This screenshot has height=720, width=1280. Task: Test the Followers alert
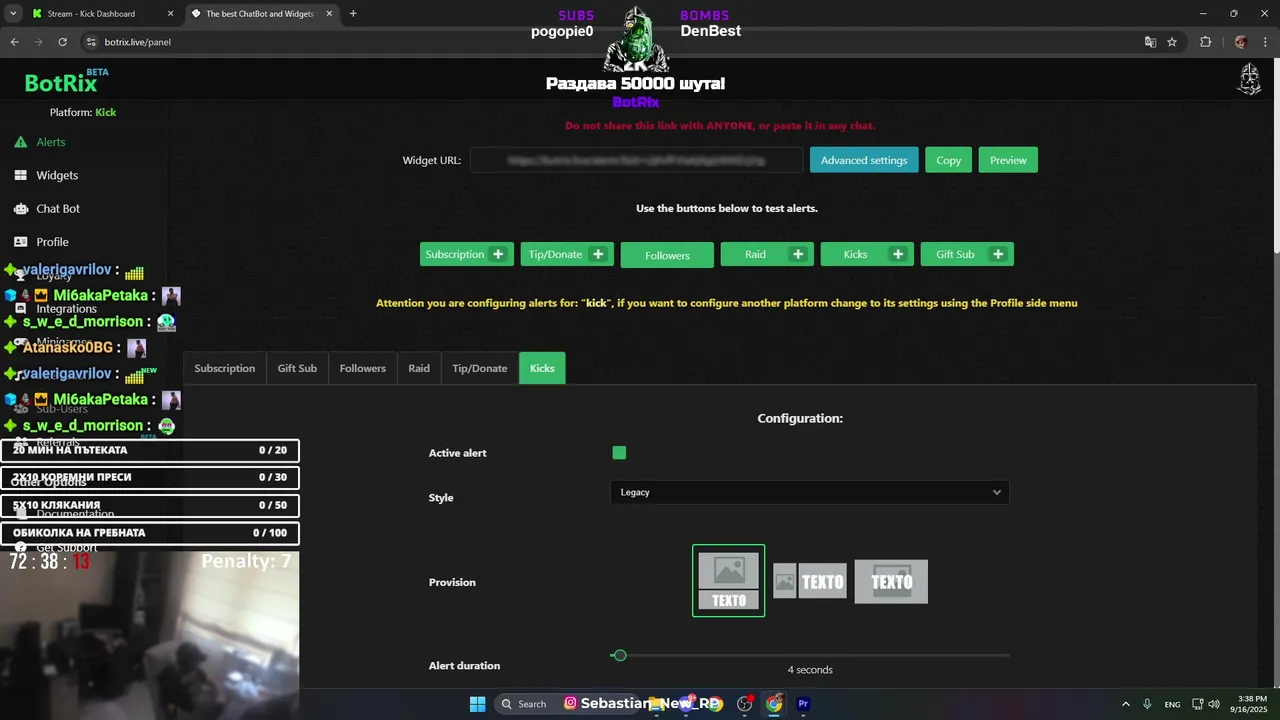tap(667, 255)
